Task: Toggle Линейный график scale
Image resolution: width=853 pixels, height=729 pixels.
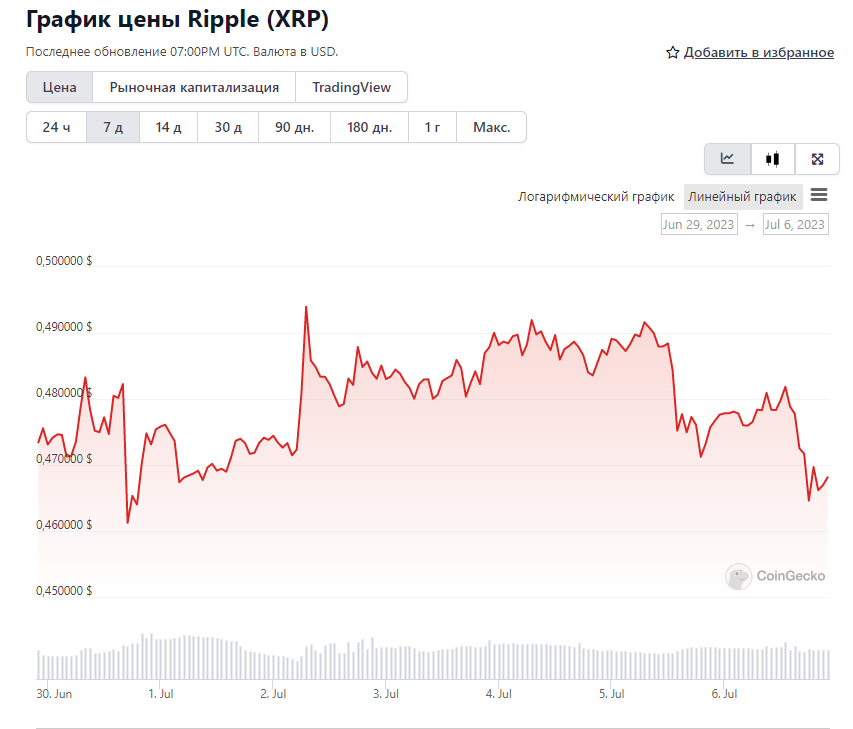Action: 742,196
